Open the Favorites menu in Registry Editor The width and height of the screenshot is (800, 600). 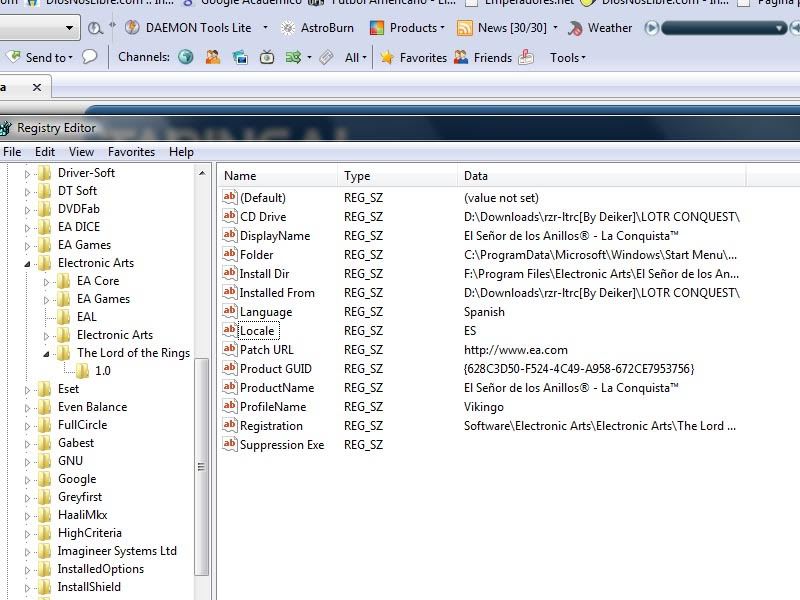click(x=131, y=152)
